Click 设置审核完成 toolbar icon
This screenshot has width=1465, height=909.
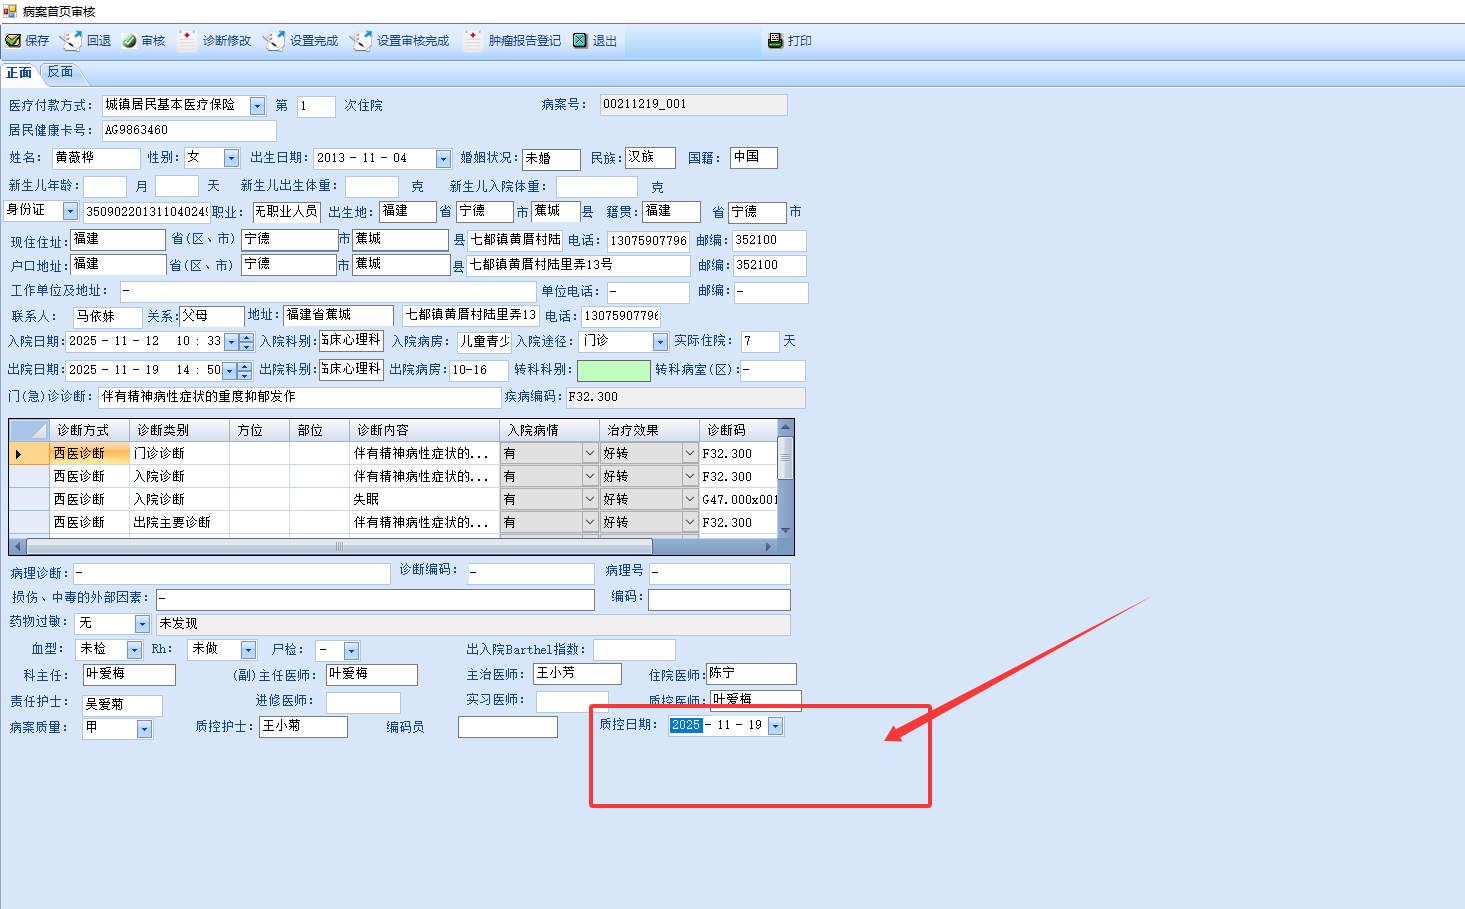361,41
